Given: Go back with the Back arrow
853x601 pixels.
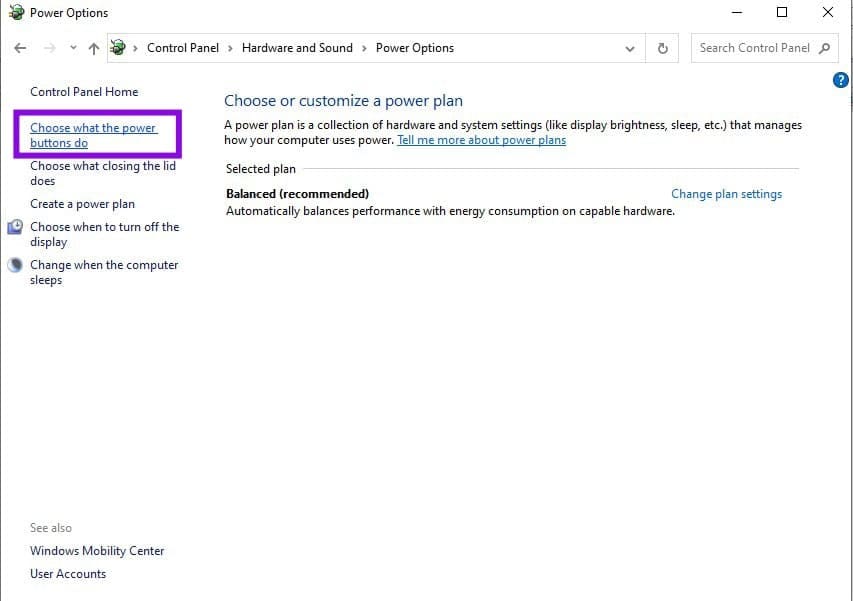Looking at the screenshot, I should pyautogui.click(x=20, y=48).
